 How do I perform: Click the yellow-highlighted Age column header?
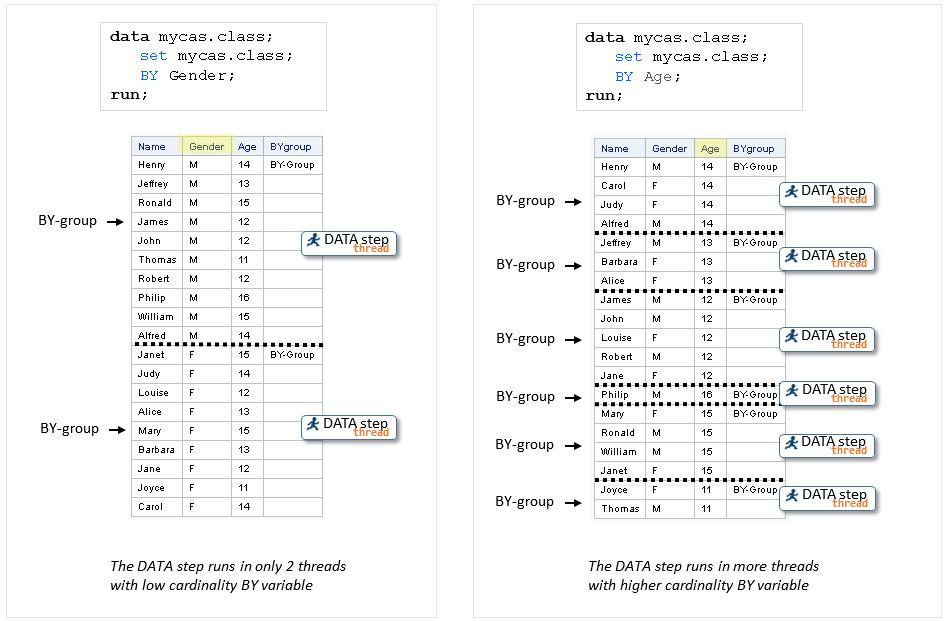coord(710,148)
